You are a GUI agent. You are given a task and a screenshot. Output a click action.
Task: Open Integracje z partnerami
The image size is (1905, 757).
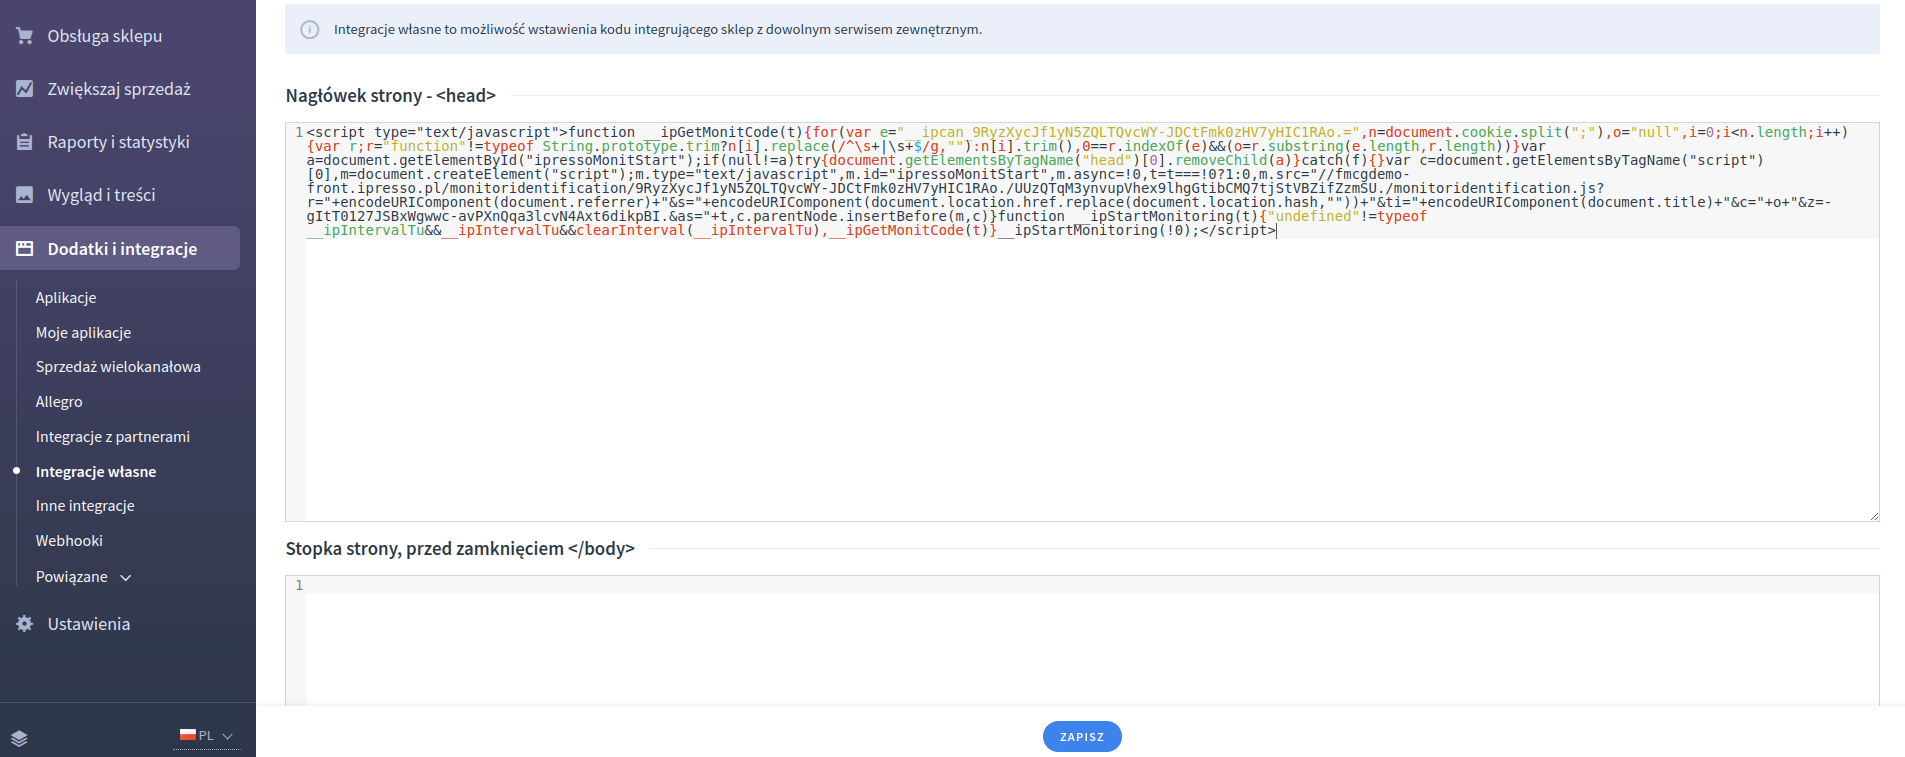click(x=112, y=437)
